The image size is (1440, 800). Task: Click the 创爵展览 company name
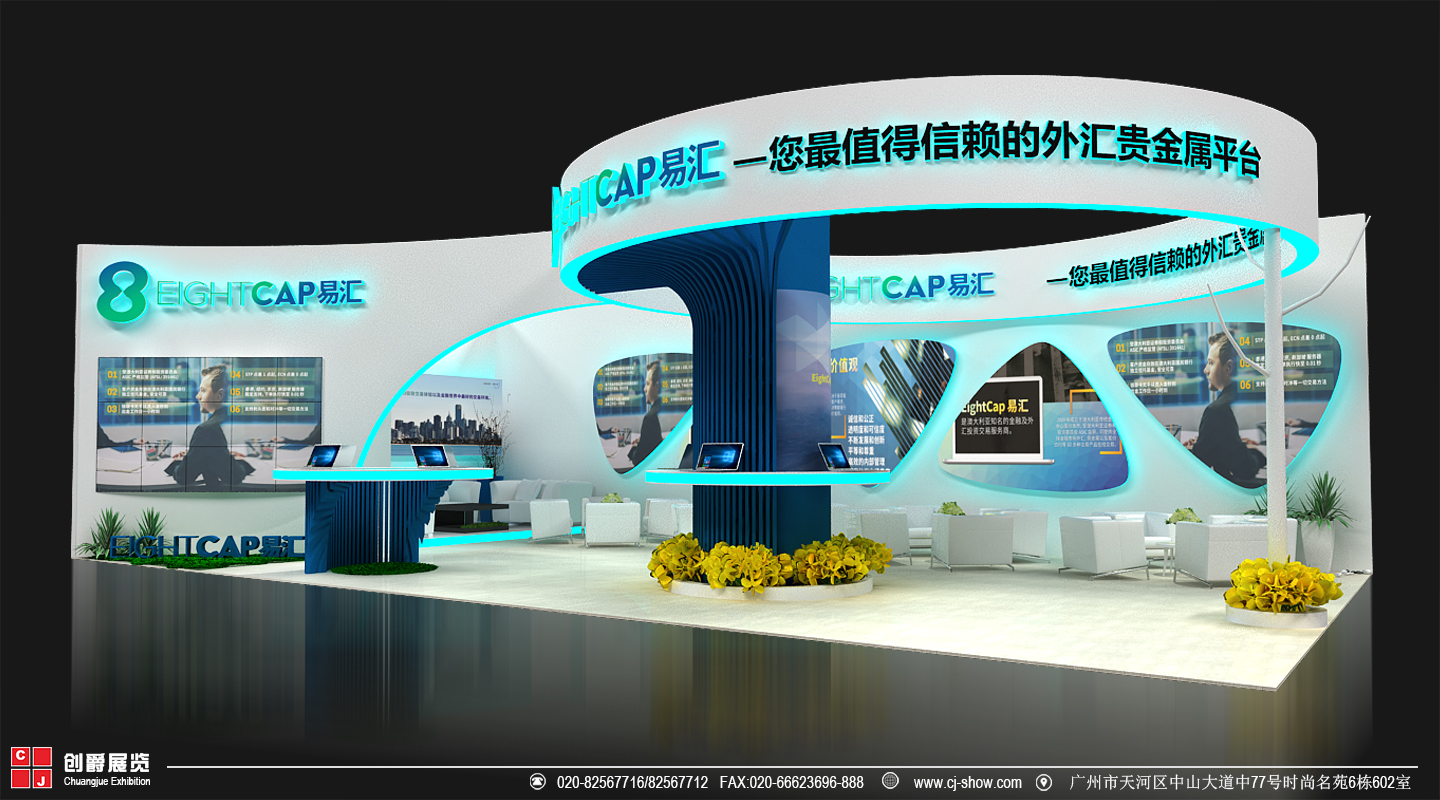[x=107, y=762]
